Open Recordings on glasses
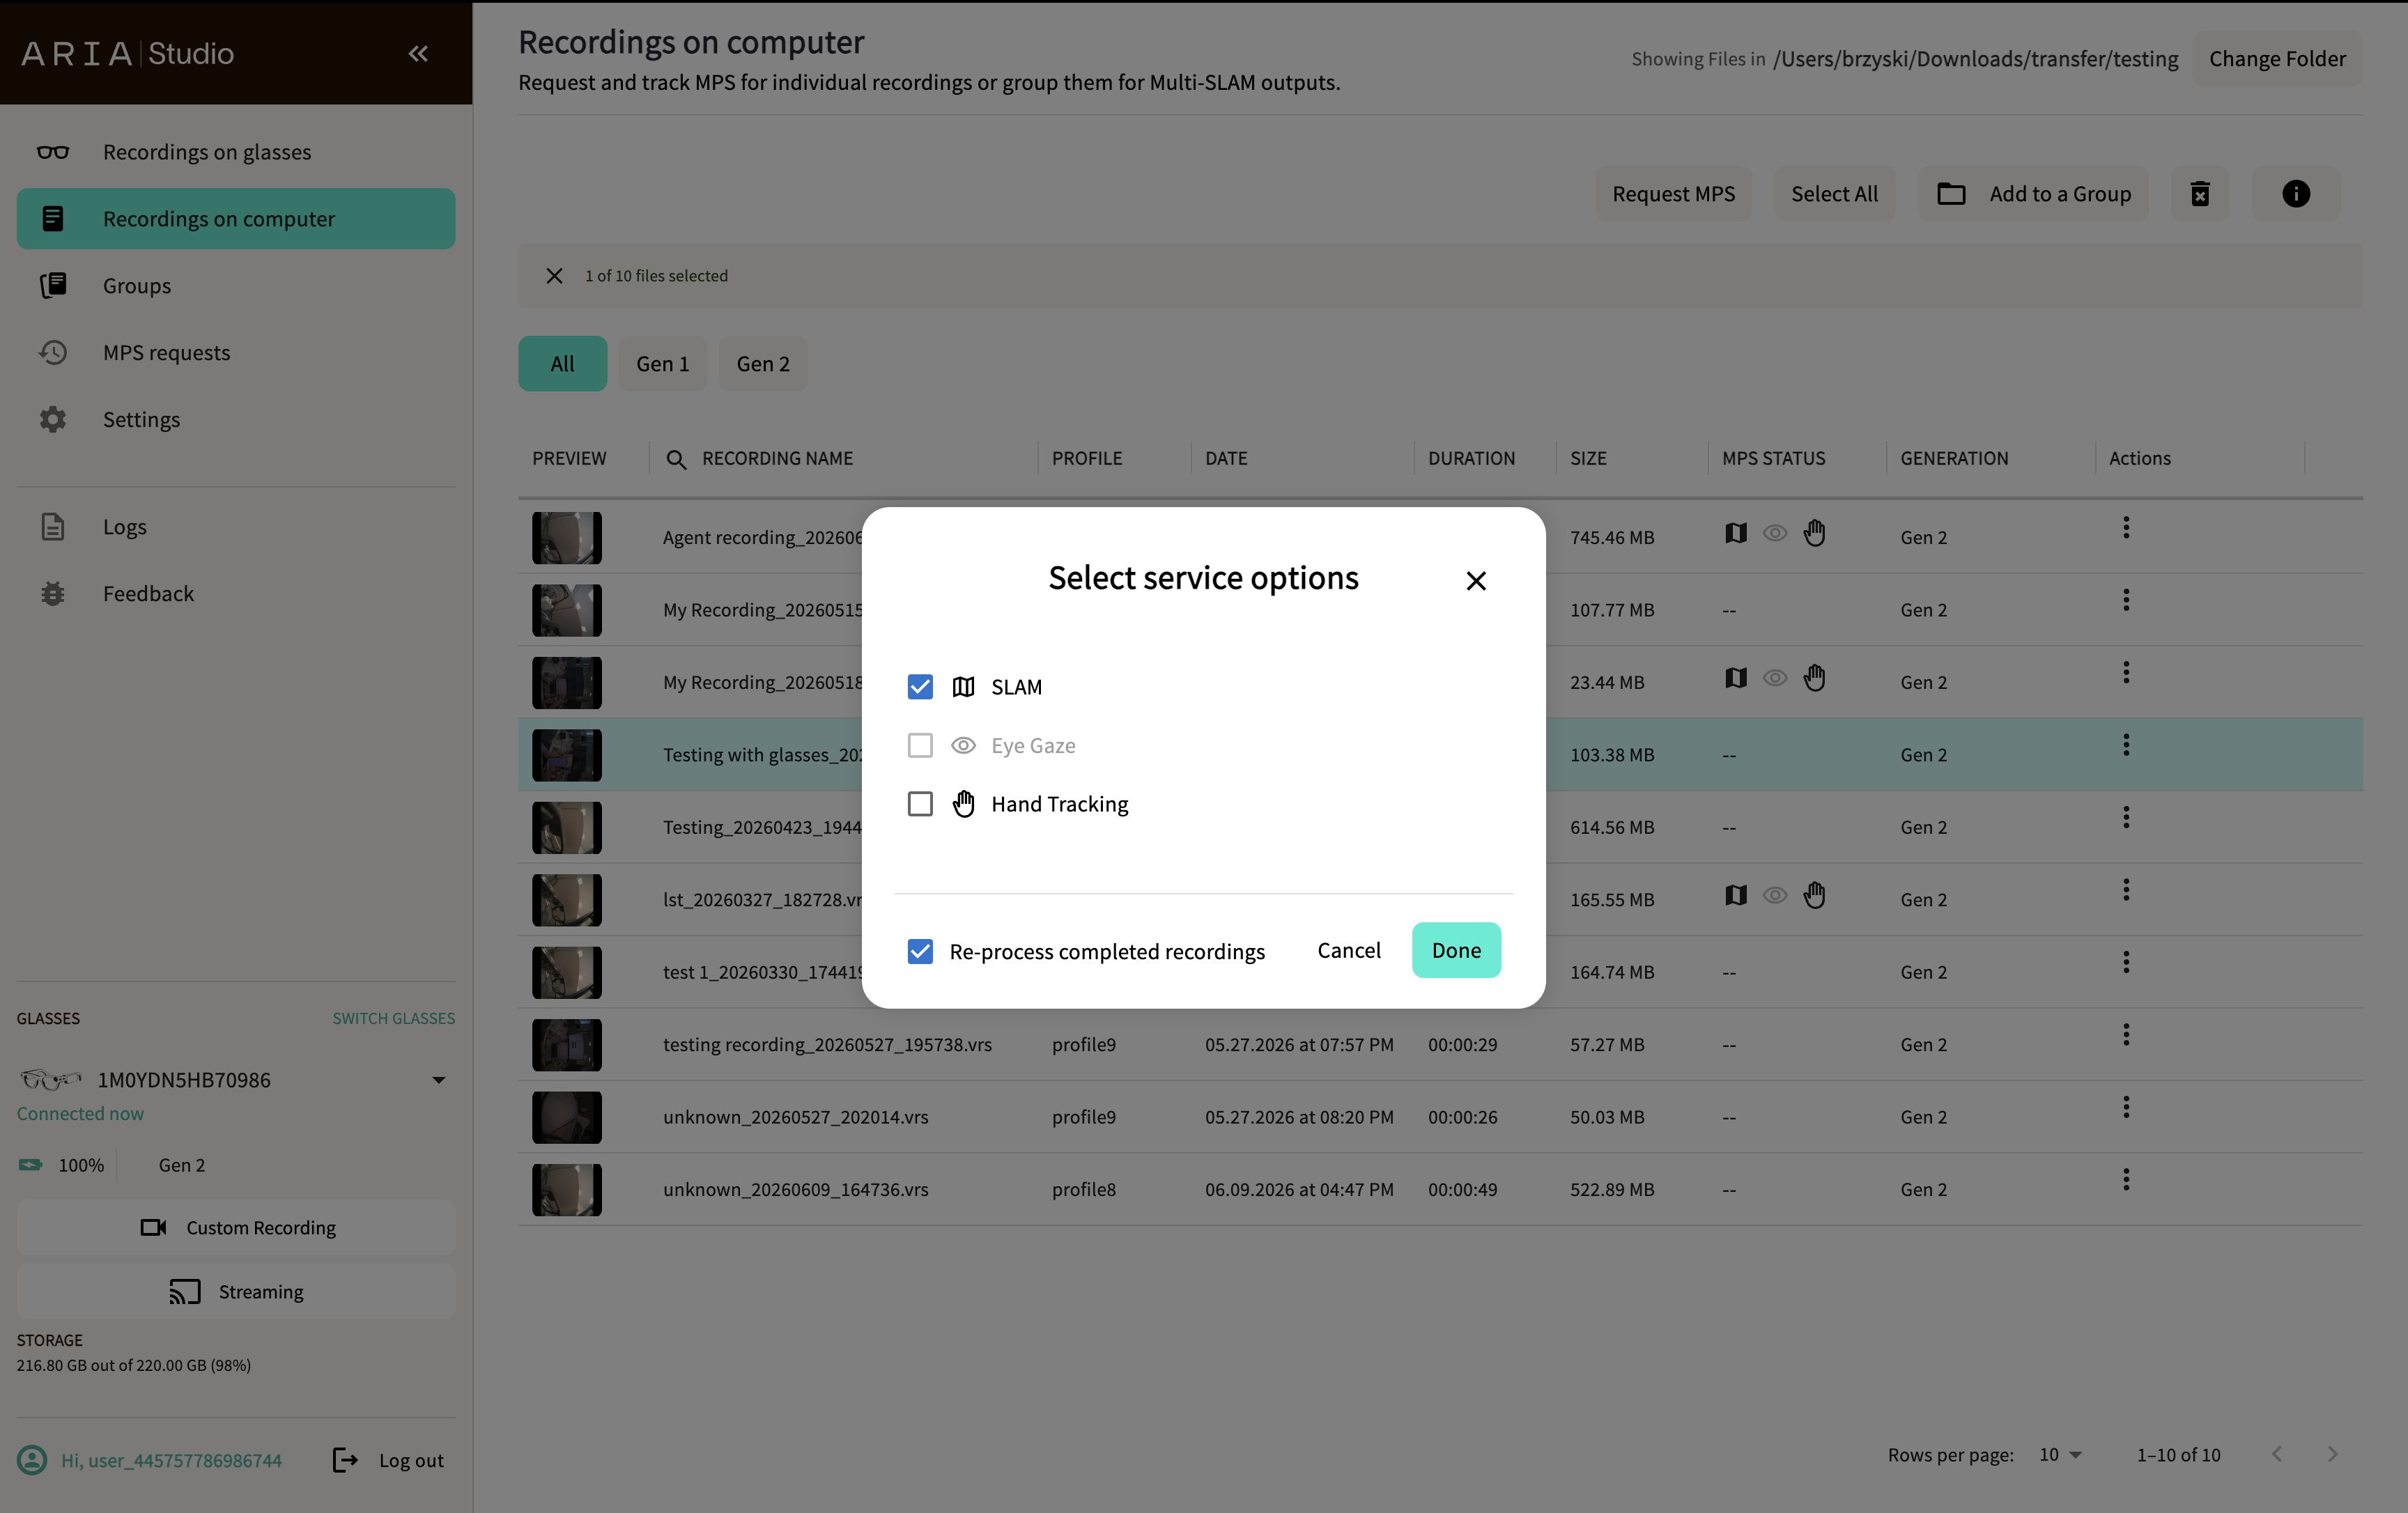 pos(236,152)
